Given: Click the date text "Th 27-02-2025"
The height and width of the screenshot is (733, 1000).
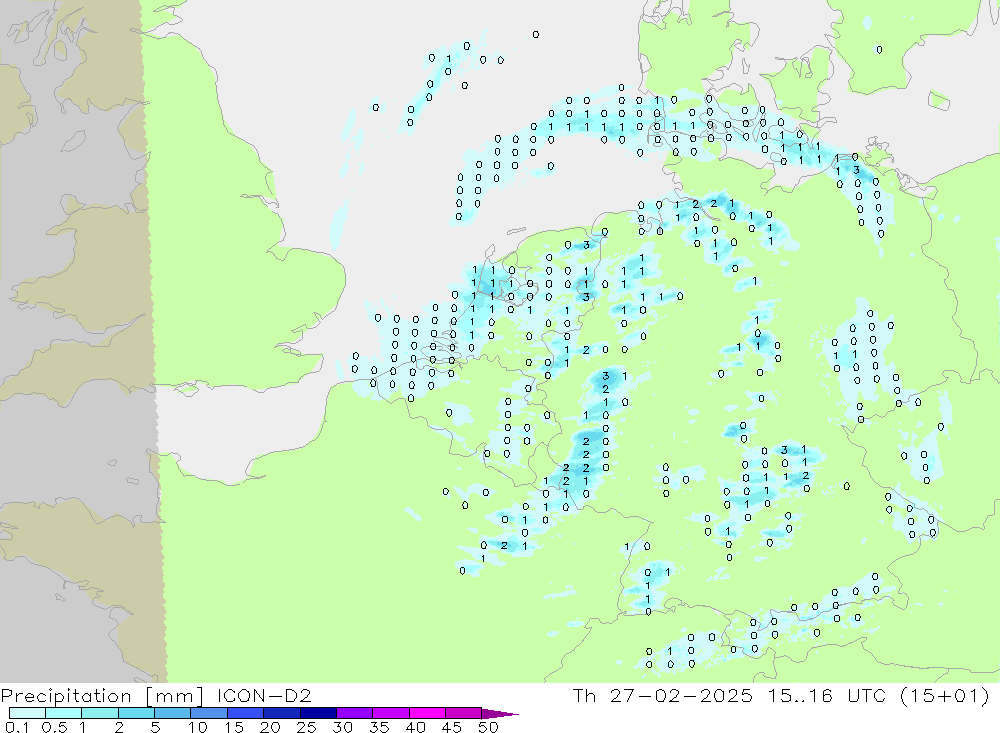Looking at the screenshot, I should (662, 695).
